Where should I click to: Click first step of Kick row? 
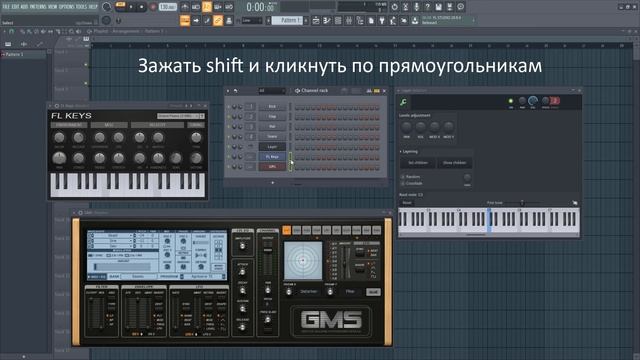297,107
